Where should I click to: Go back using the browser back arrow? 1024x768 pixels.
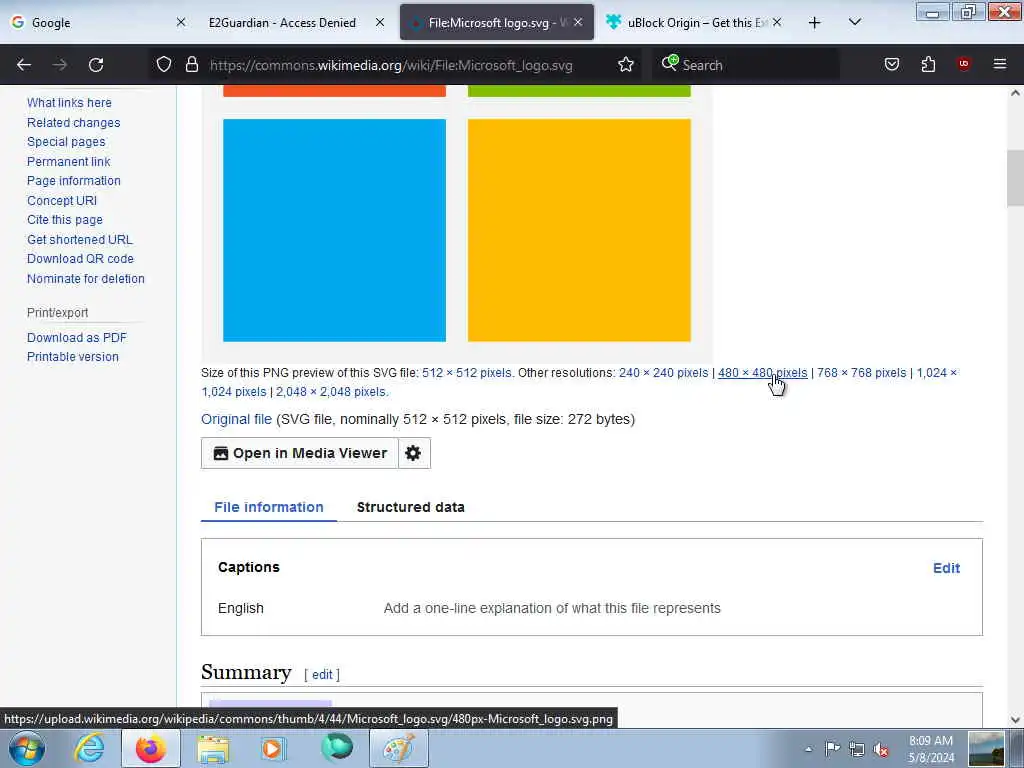pyautogui.click(x=24, y=65)
